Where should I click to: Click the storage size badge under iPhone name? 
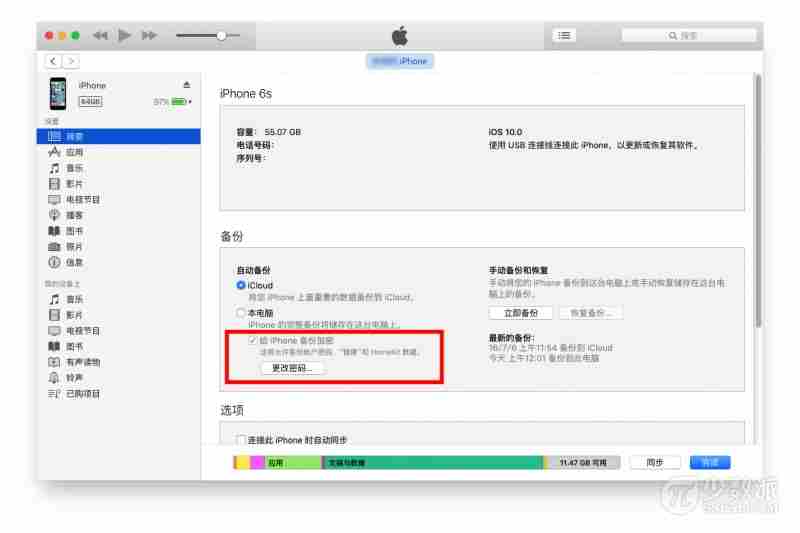90,101
